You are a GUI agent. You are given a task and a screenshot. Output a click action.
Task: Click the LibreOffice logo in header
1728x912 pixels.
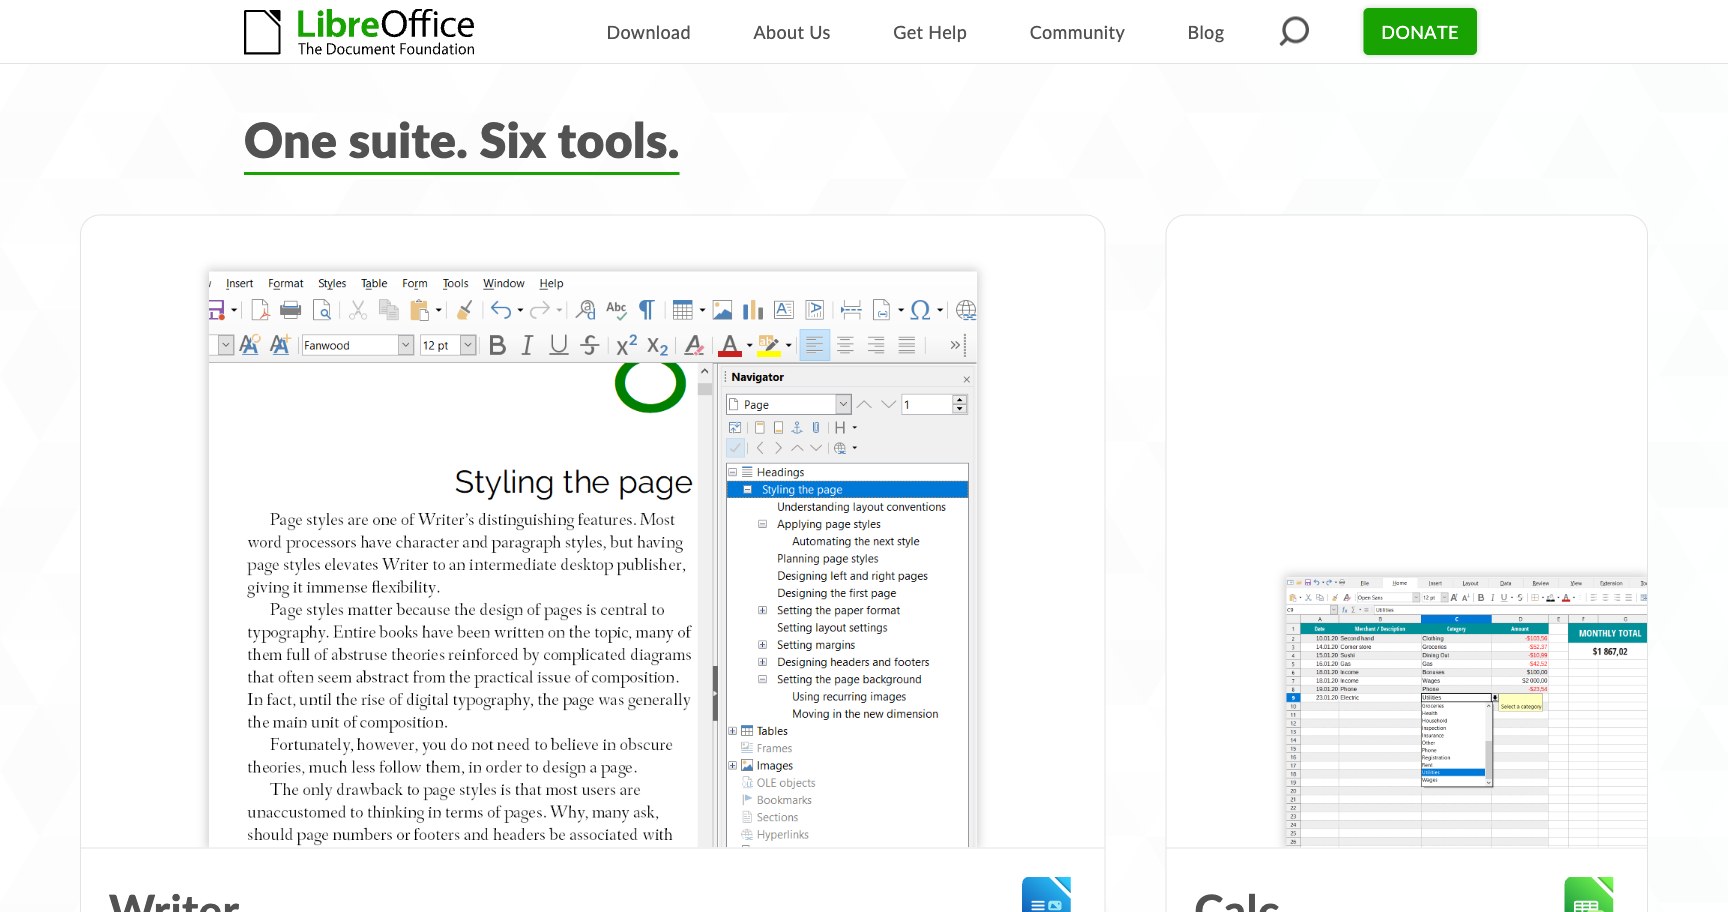point(360,32)
